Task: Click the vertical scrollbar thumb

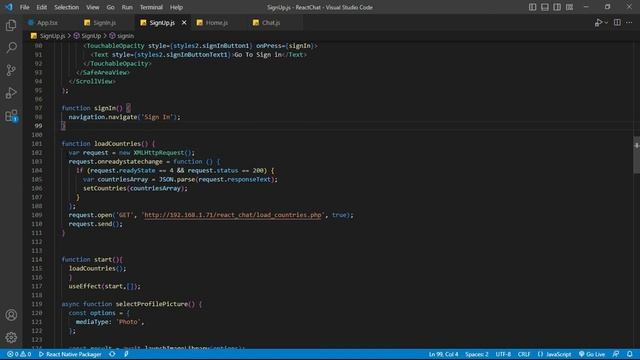Action: (636, 155)
